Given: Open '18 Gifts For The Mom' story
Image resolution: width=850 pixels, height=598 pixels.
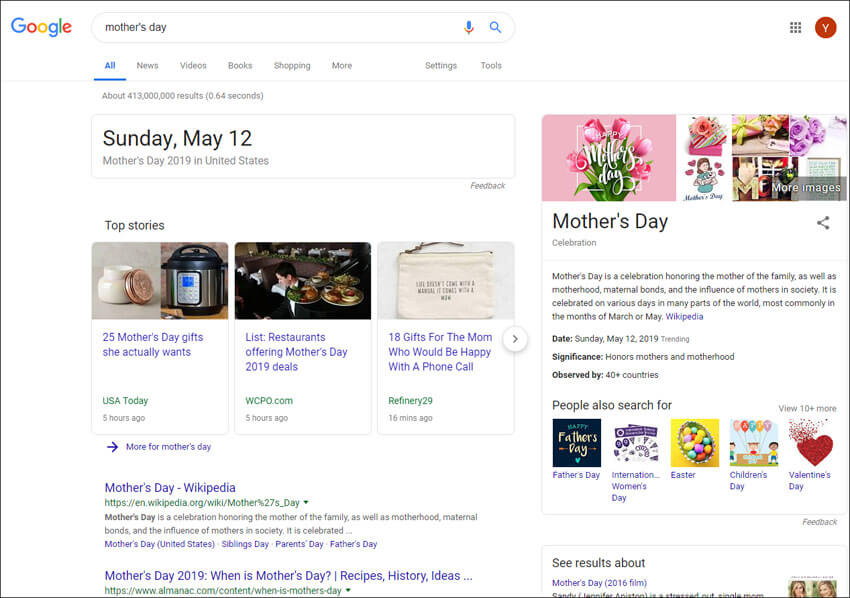Looking at the screenshot, I should coord(440,352).
